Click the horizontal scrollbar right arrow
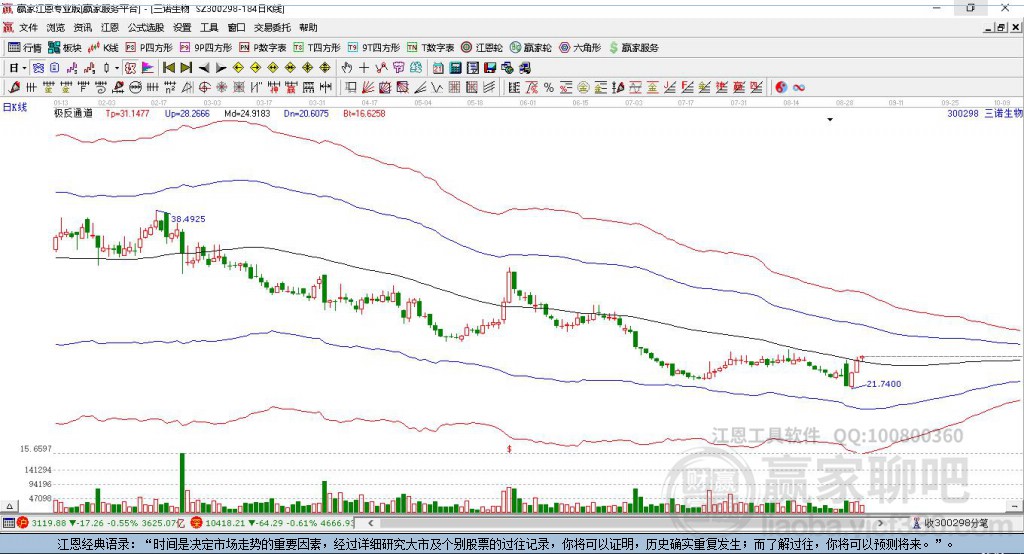The height and width of the screenshot is (554, 1024). click(880, 523)
